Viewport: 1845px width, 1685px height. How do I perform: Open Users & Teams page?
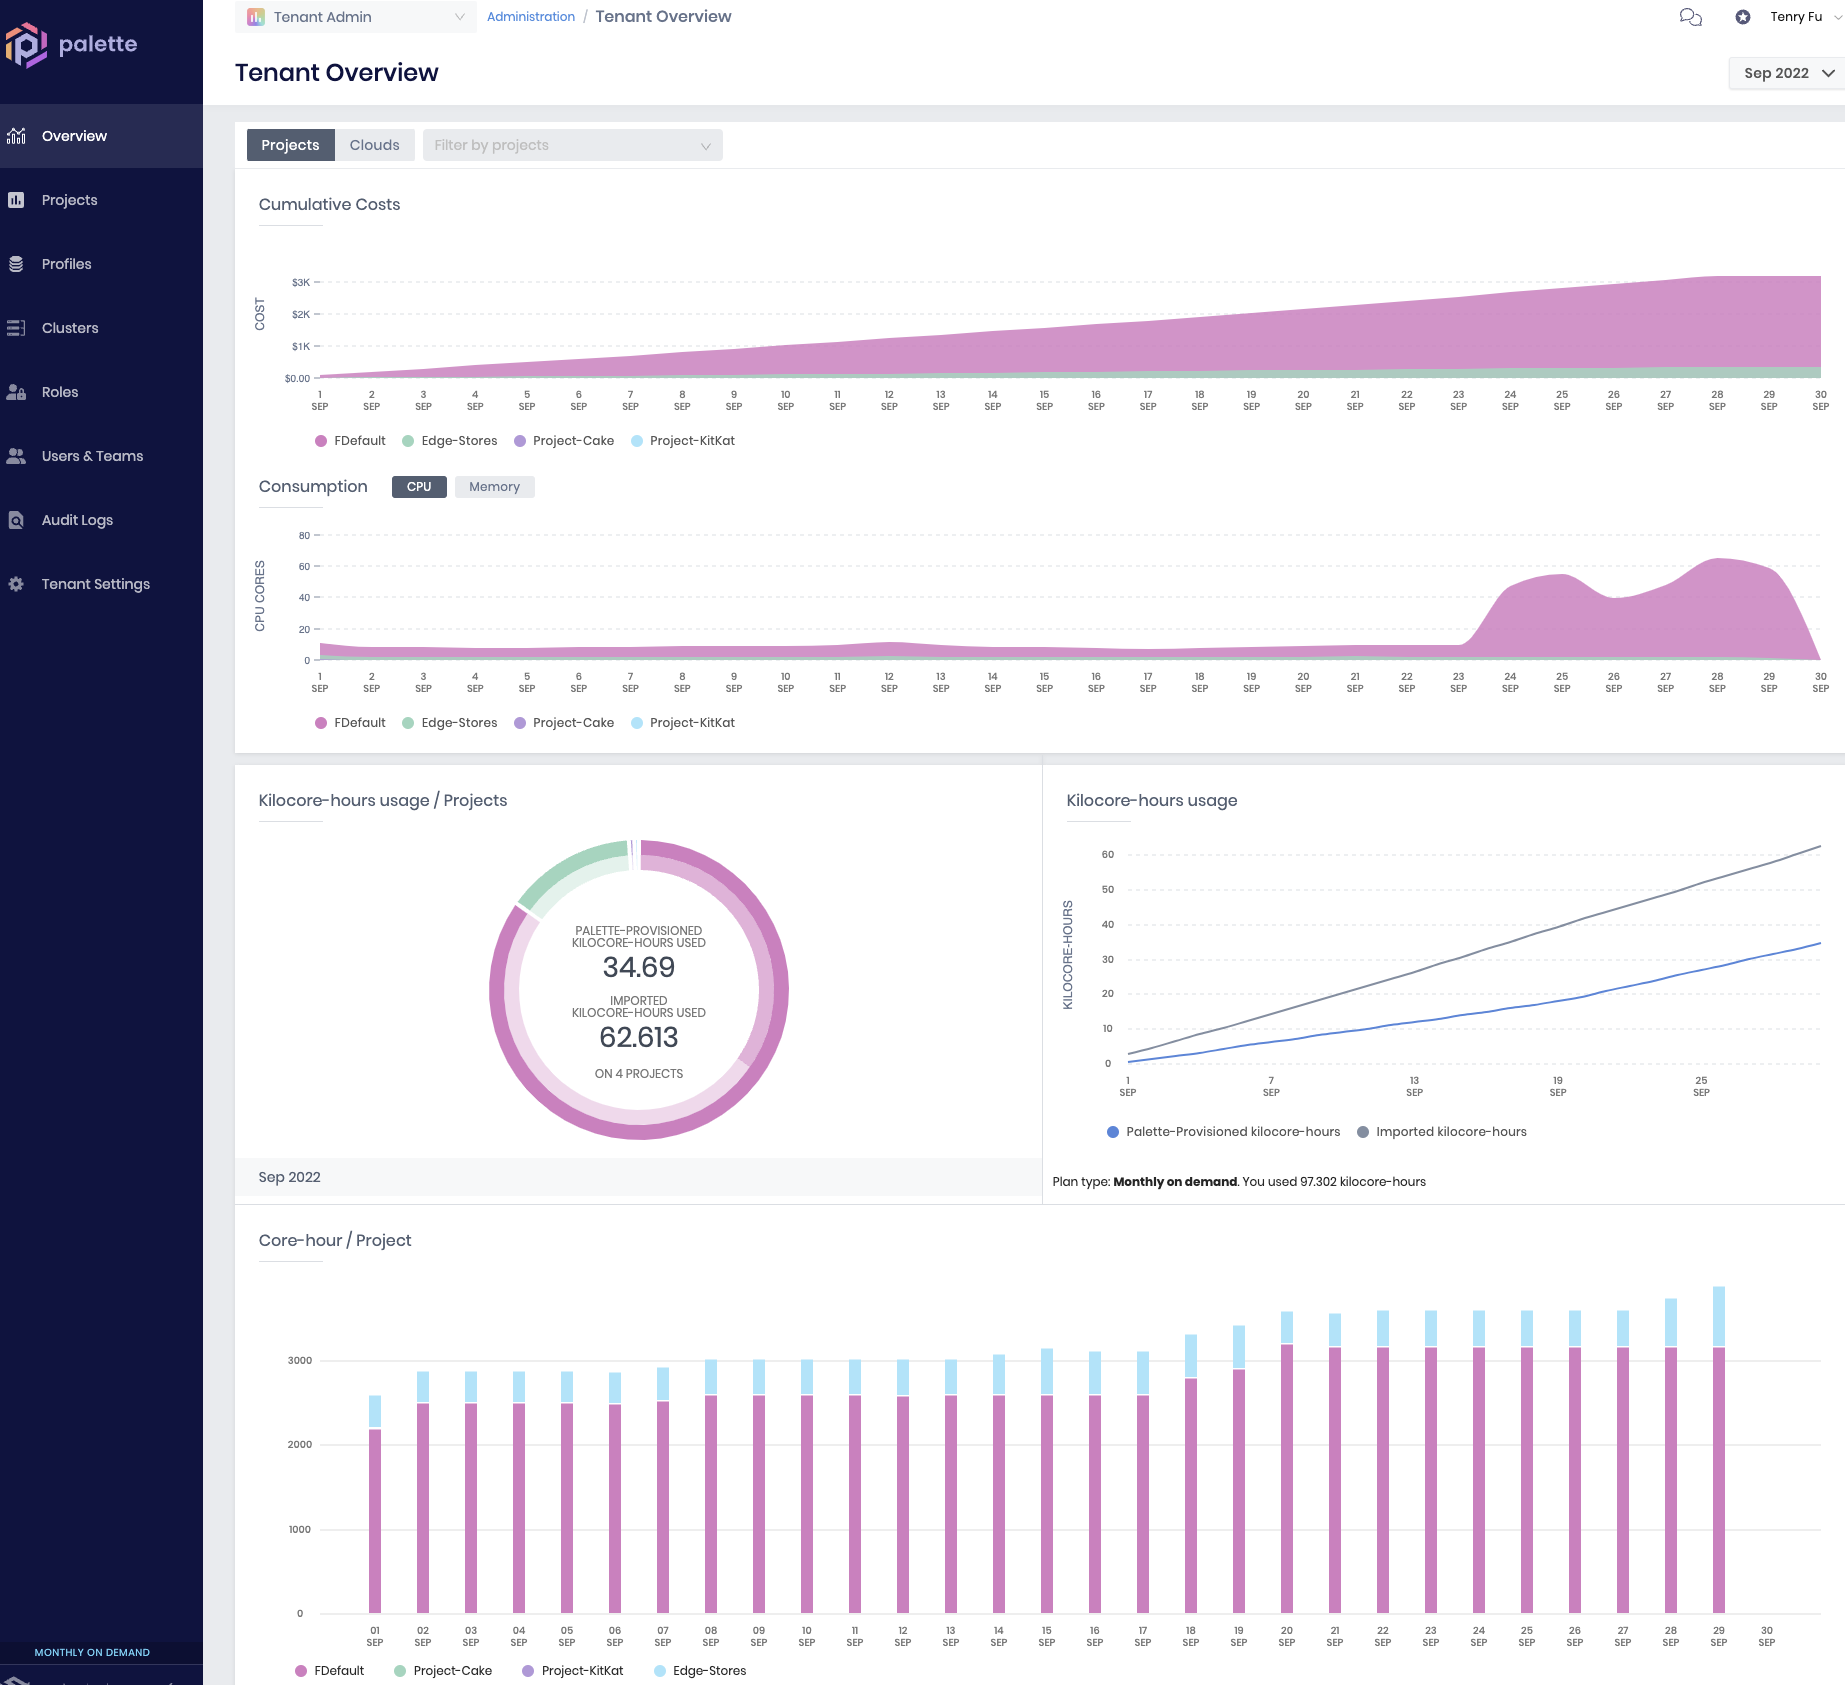click(x=93, y=456)
